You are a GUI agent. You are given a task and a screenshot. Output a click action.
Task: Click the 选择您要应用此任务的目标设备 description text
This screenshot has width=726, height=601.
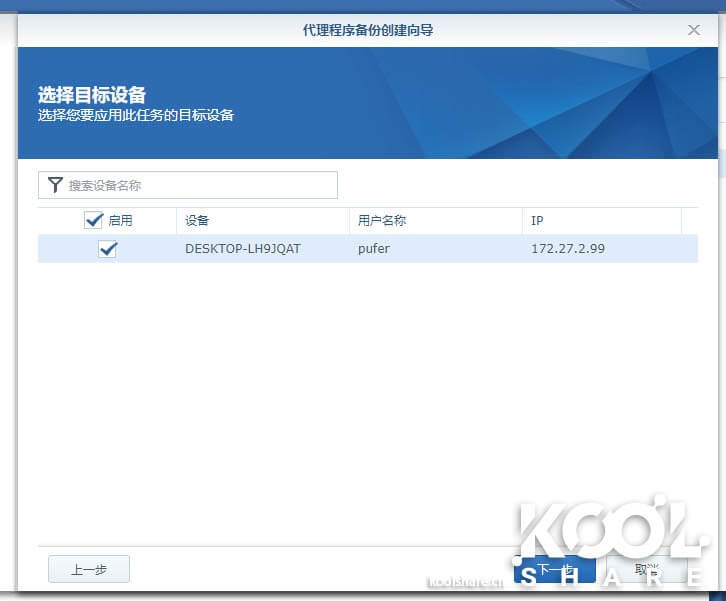pos(136,115)
